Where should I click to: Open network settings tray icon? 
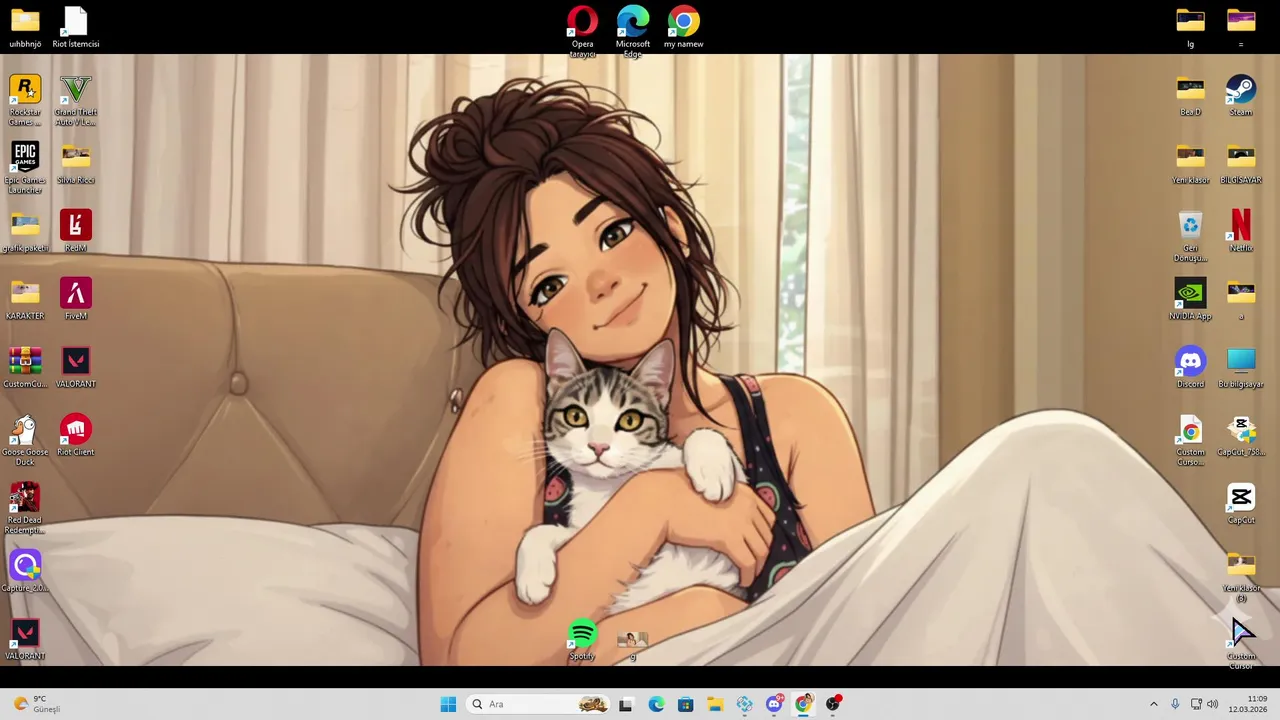pos(1196,704)
